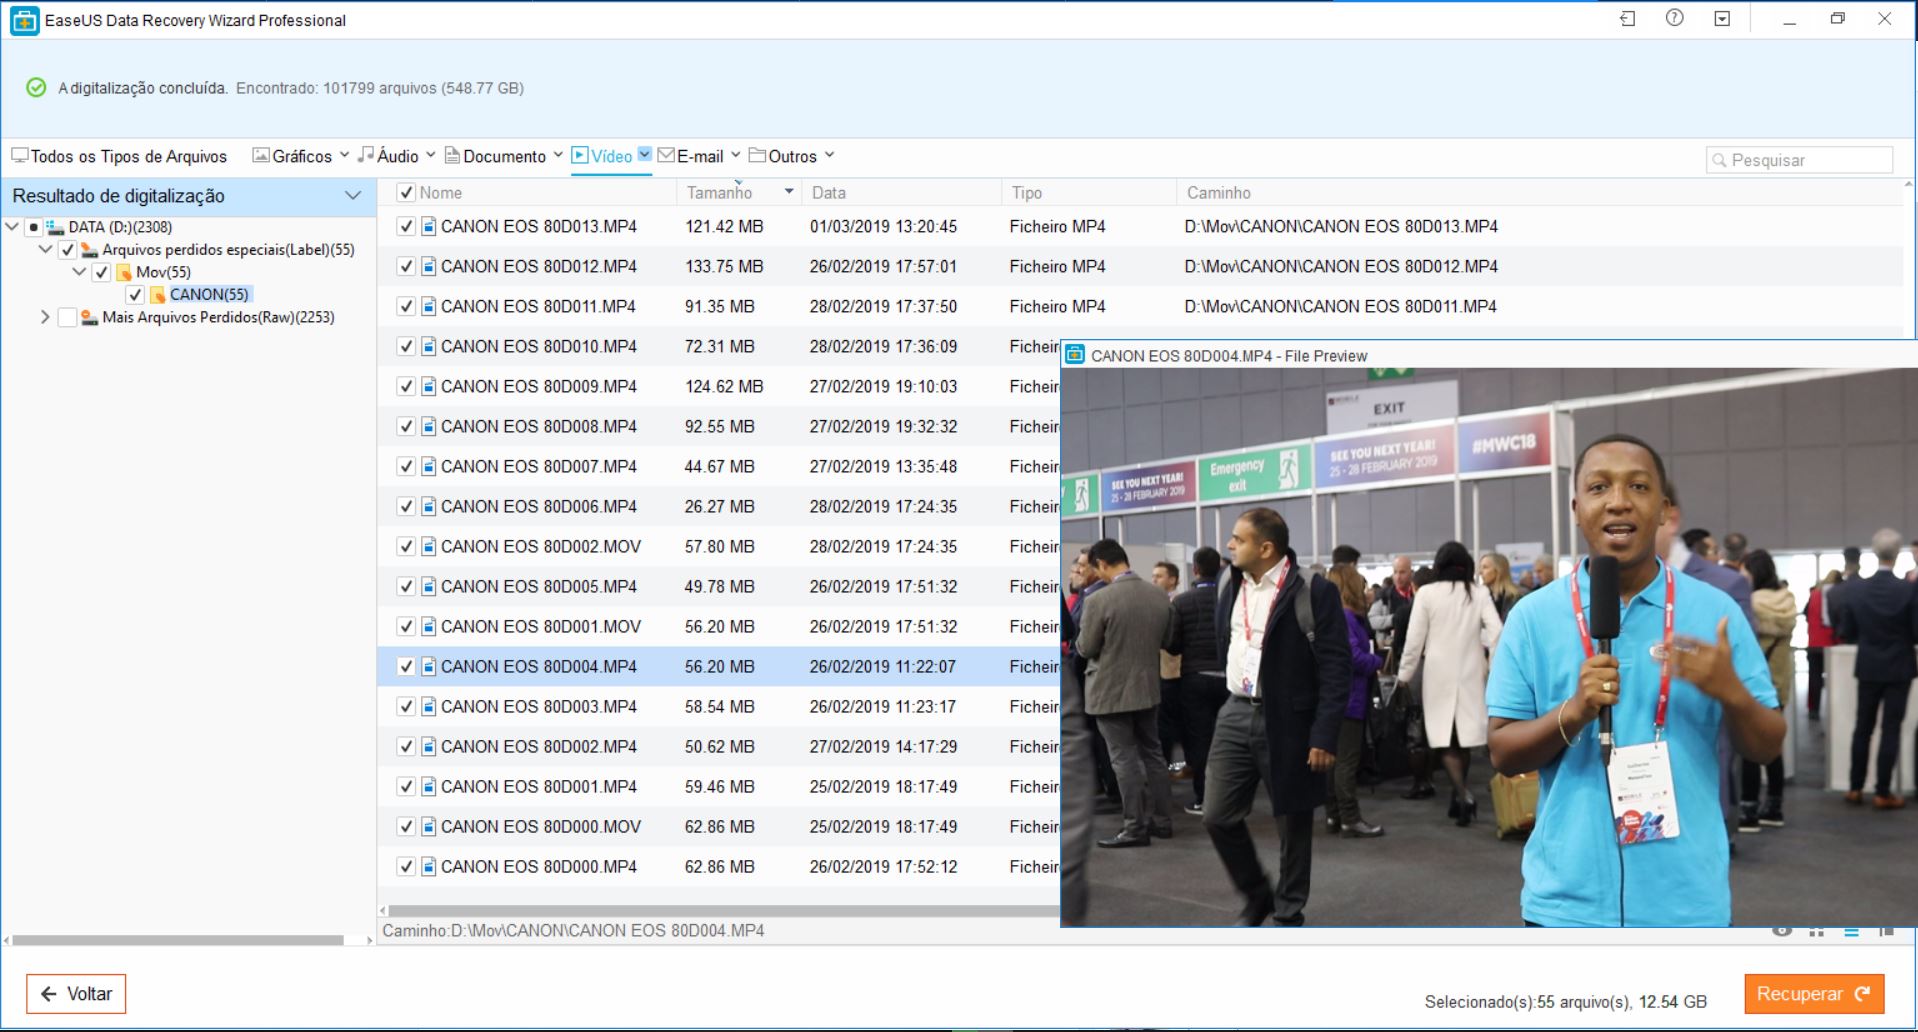Click file icon of CANON EOS 80D009.MP4
1918x1032 pixels.
tap(428, 386)
